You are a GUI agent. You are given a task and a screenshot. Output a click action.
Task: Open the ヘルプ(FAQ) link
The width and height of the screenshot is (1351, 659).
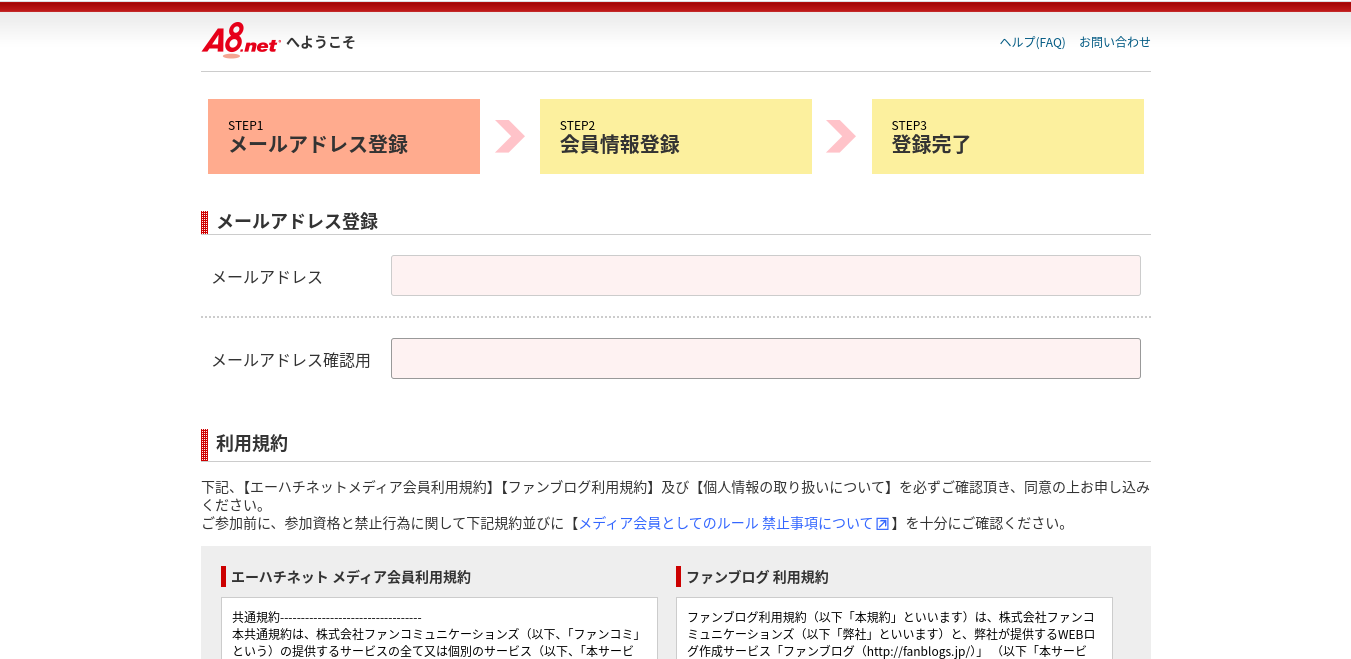tap(1032, 42)
